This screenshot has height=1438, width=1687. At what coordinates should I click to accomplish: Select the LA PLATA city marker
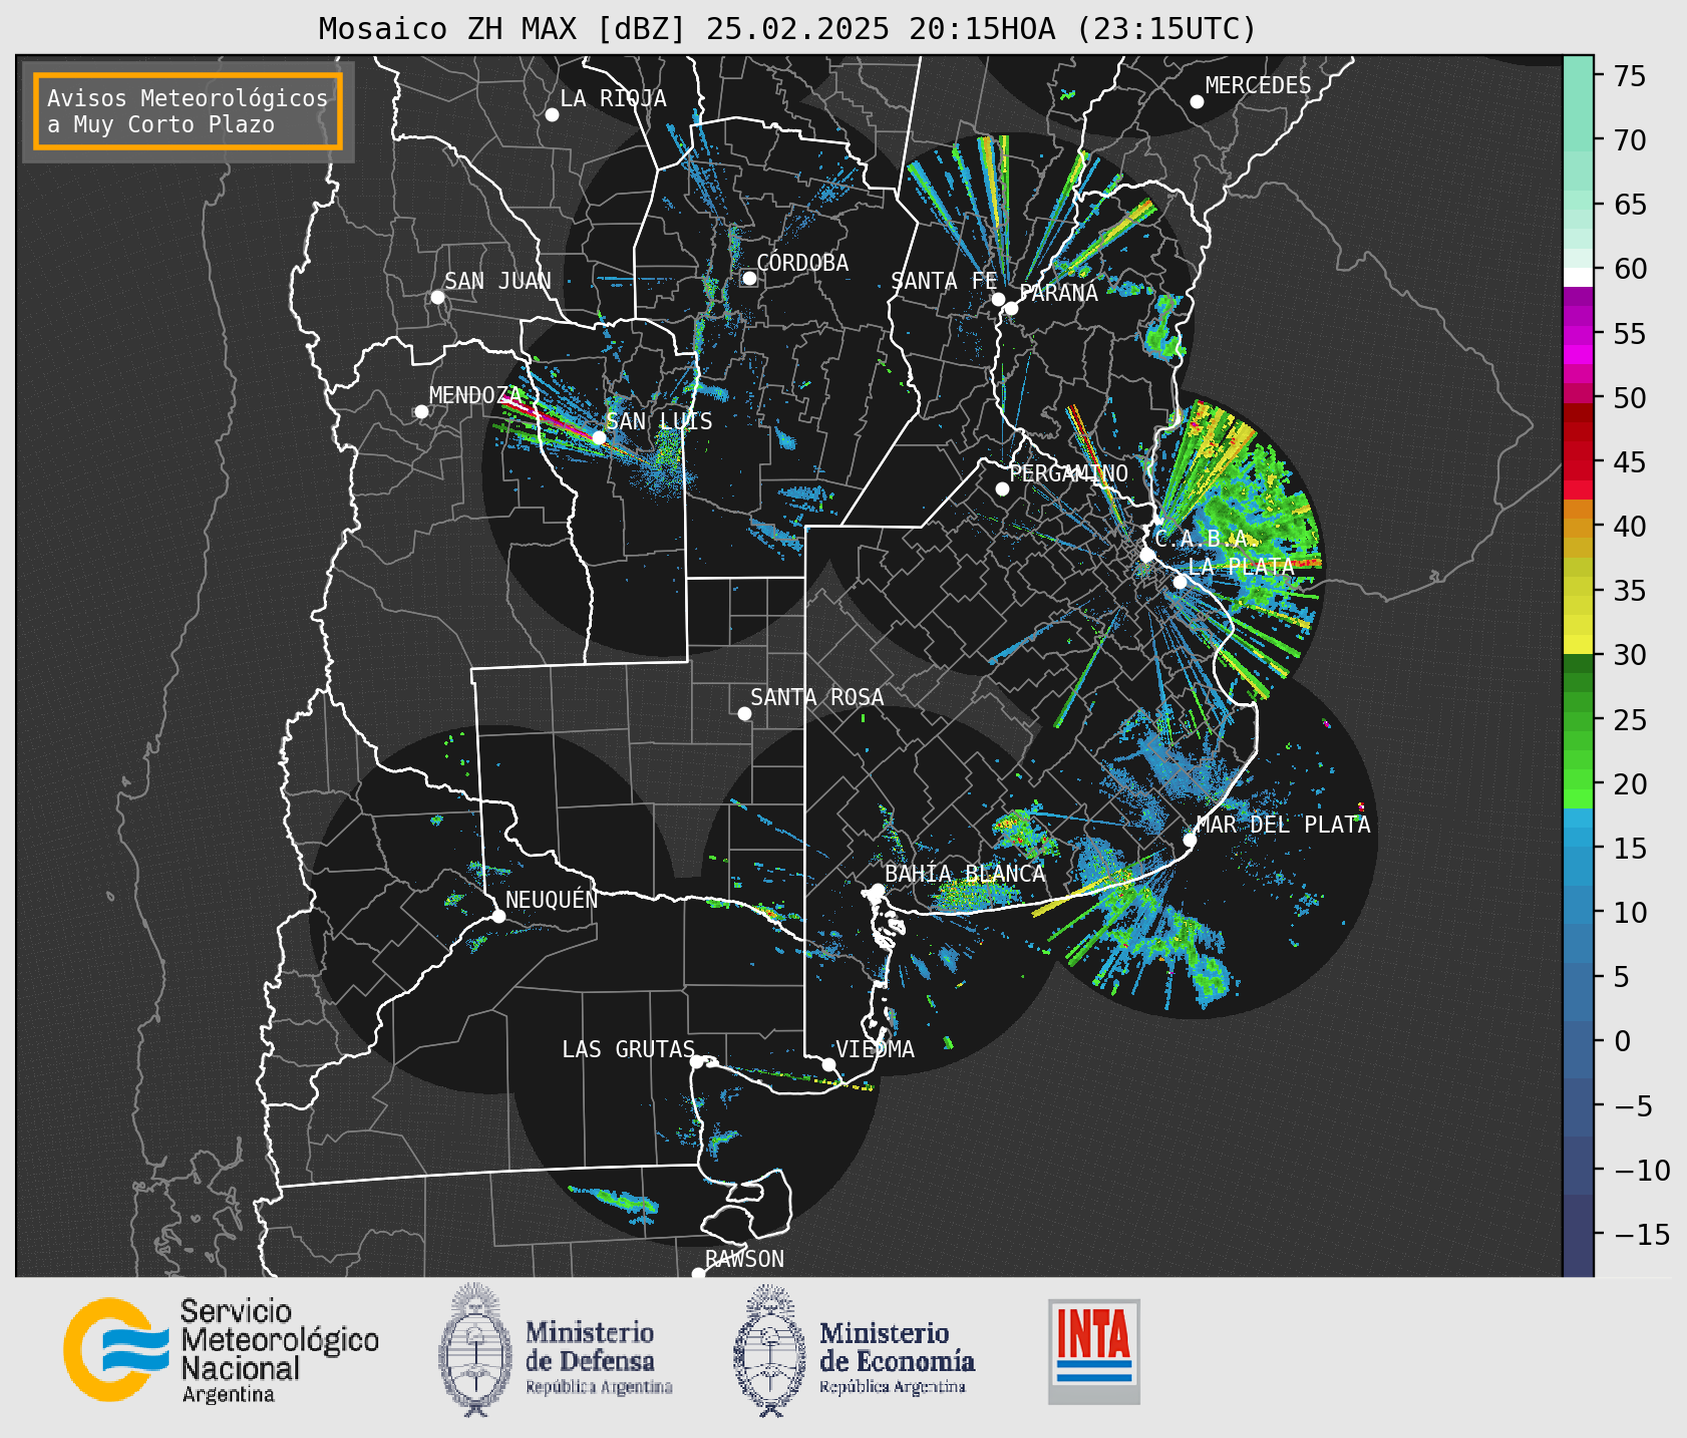[1180, 582]
